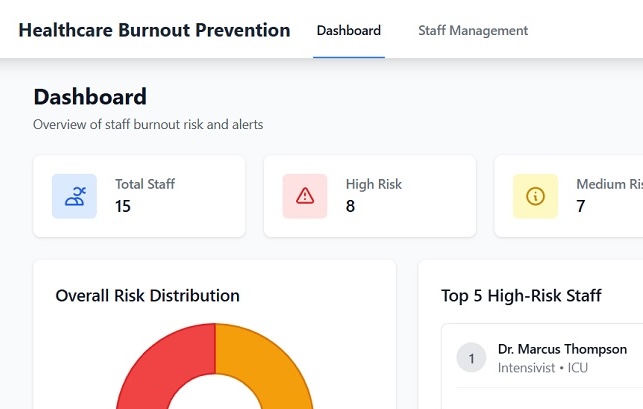Click the orange segment of the risk donut chart
Screen dimensions: 643x409
[x=265, y=360]
